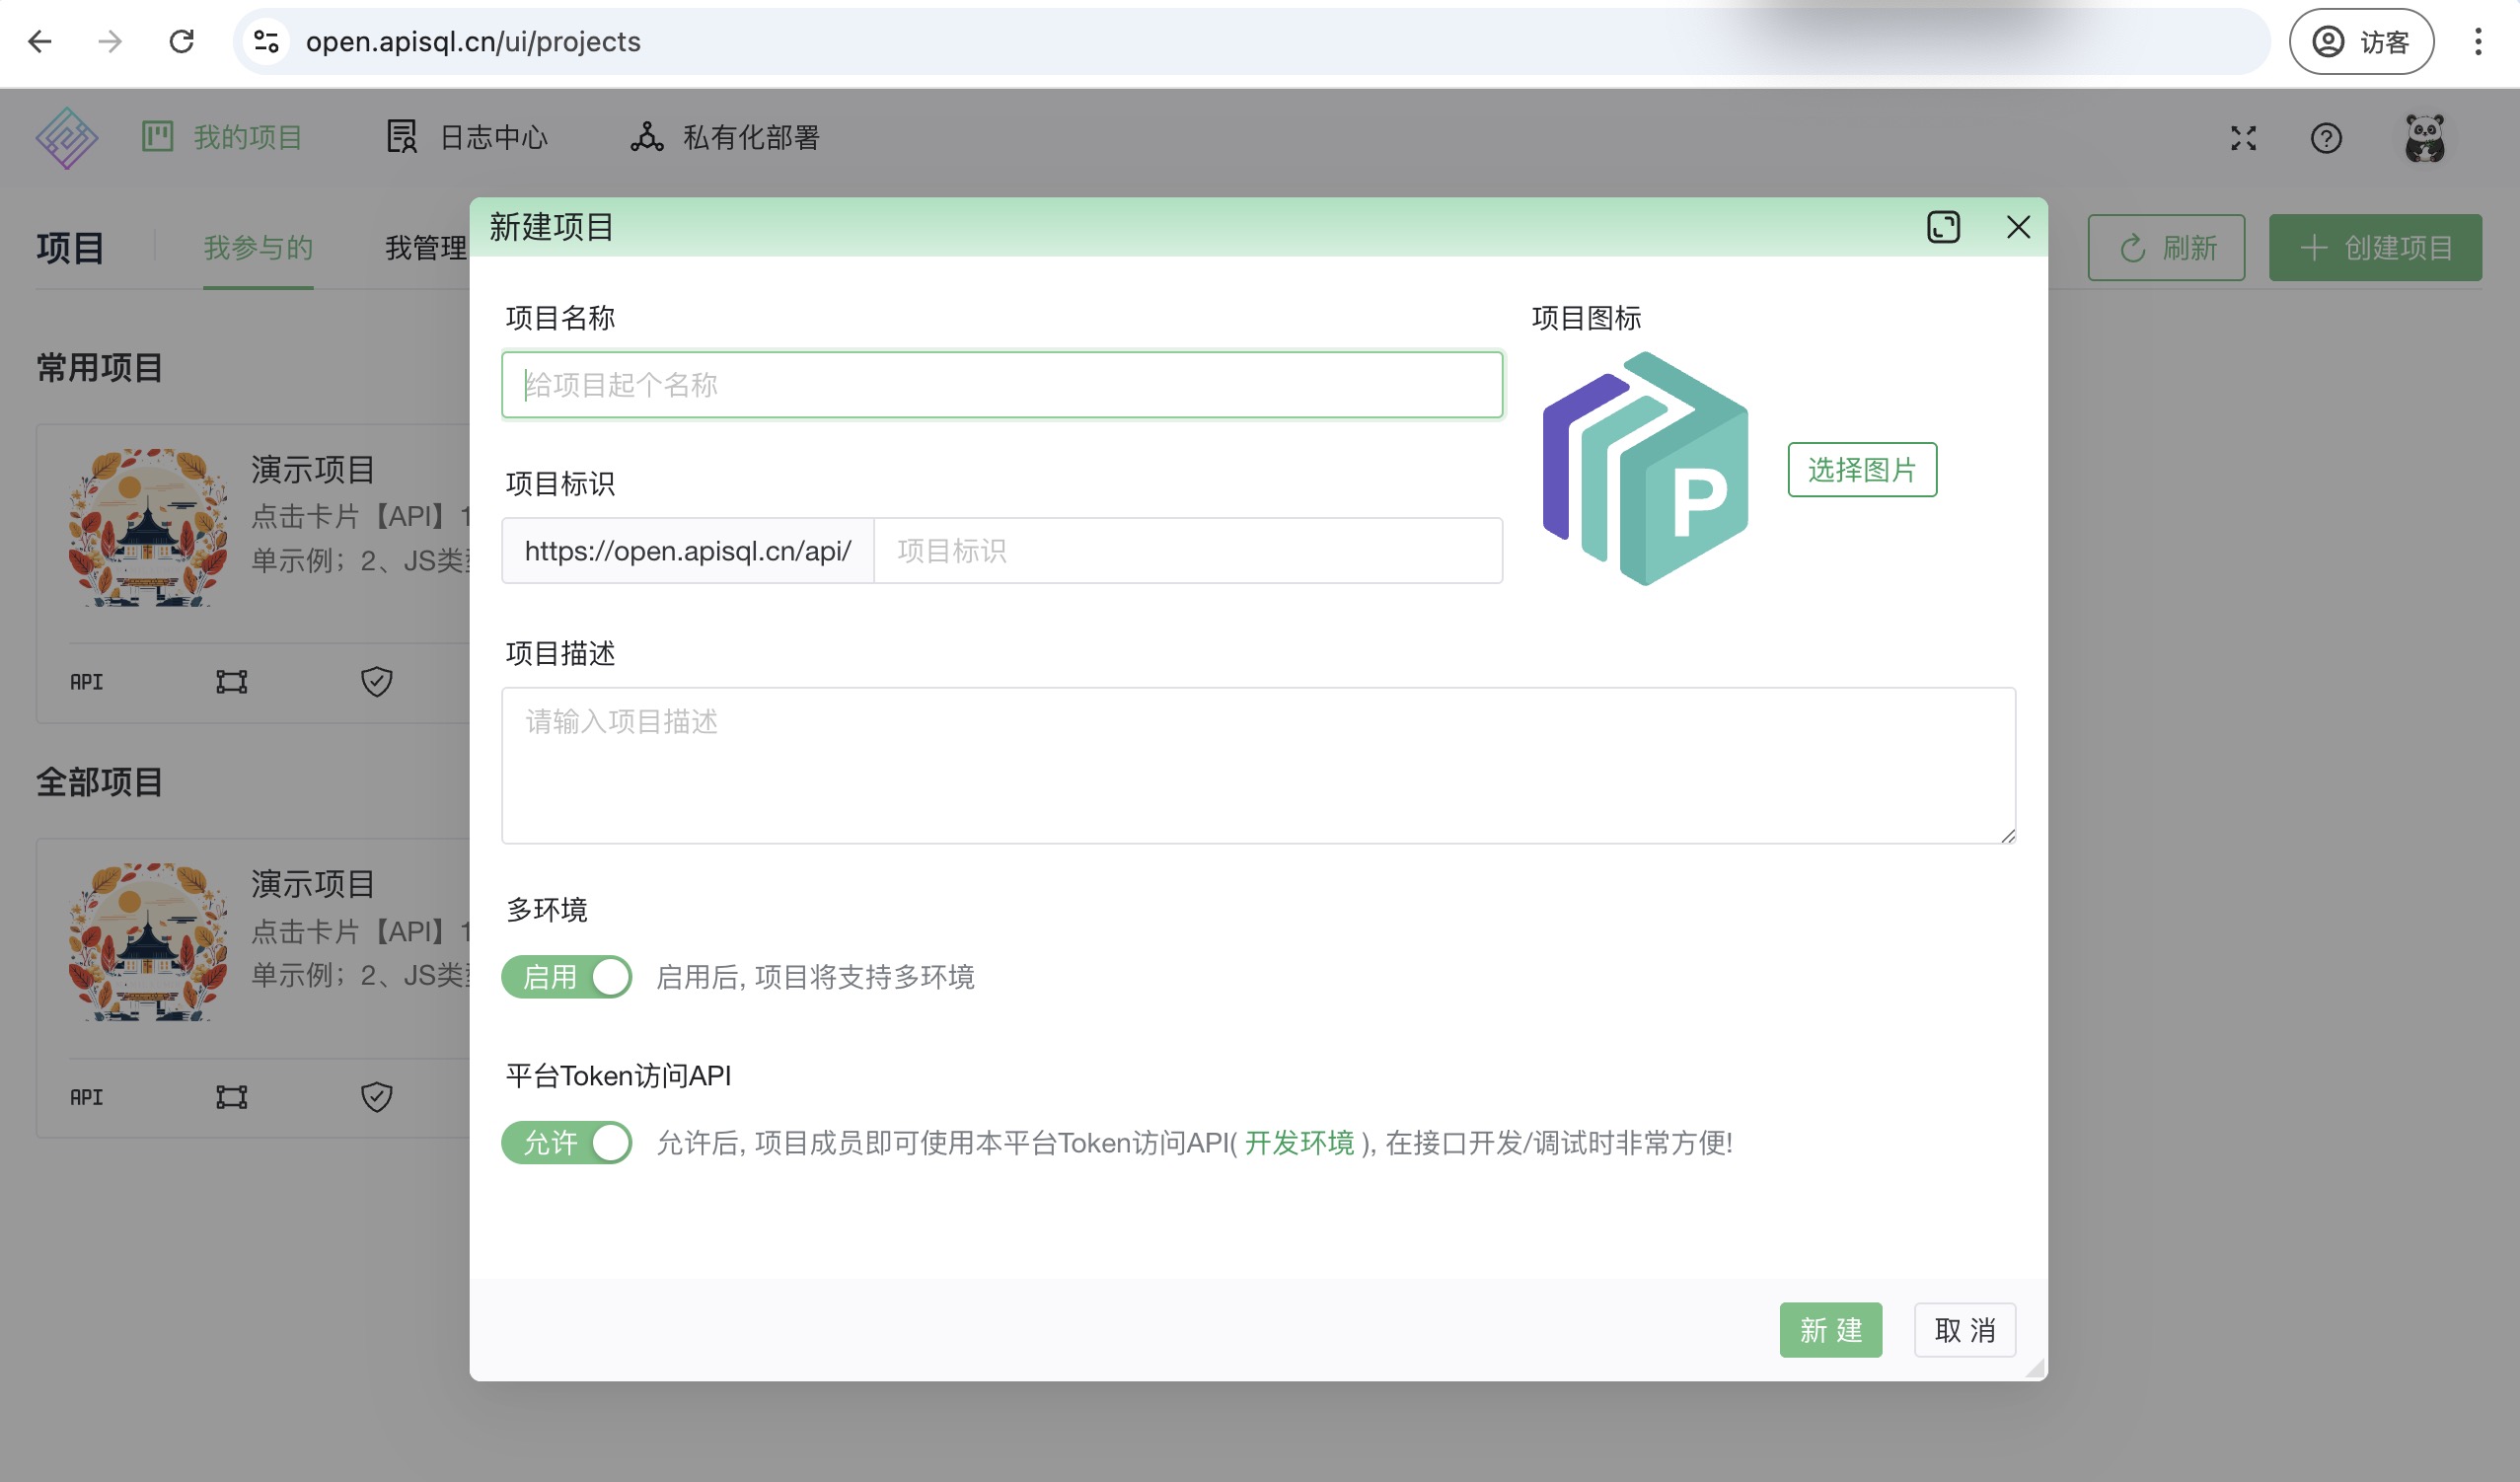2520x1482 pixels.
Task: Click the 选择图片 button
Action: pyautogui.click(x=1861, y=470)
